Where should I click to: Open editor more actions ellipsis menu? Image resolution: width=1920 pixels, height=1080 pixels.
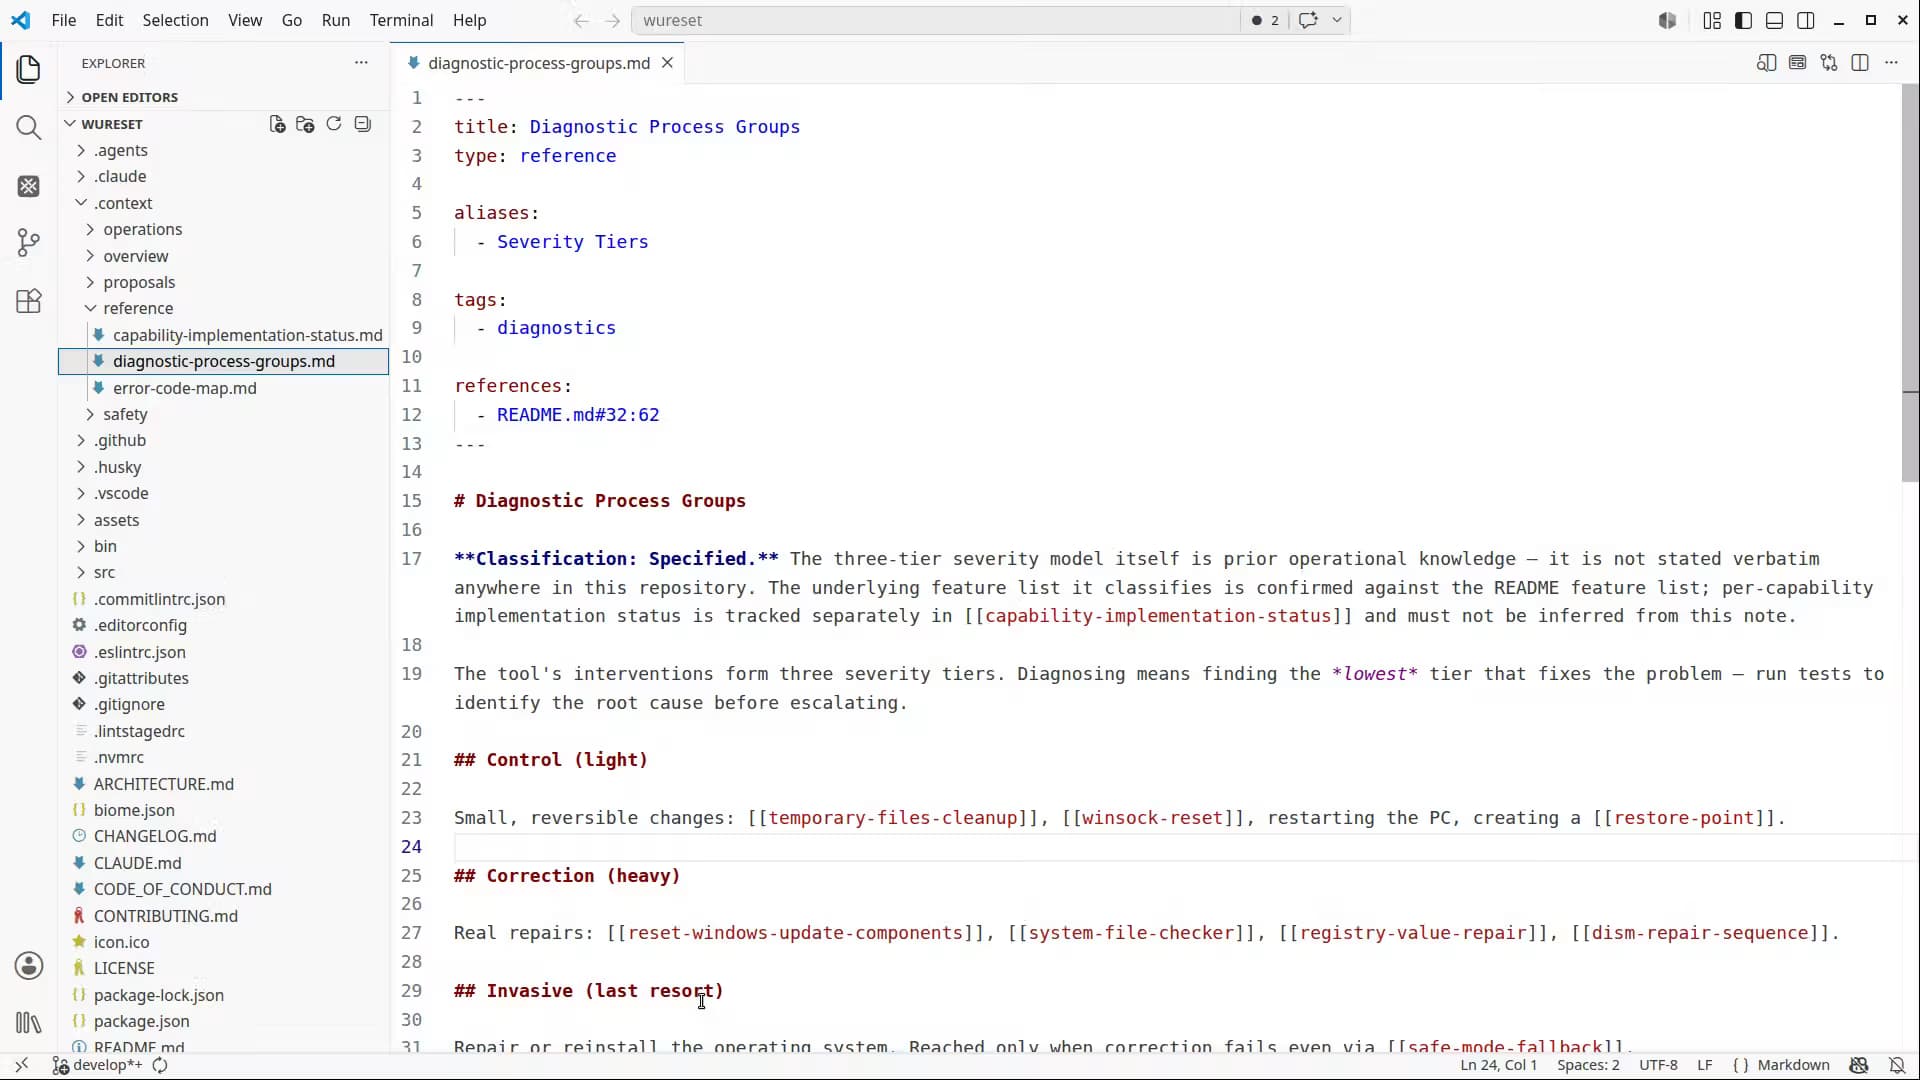tap(1891, 63)
